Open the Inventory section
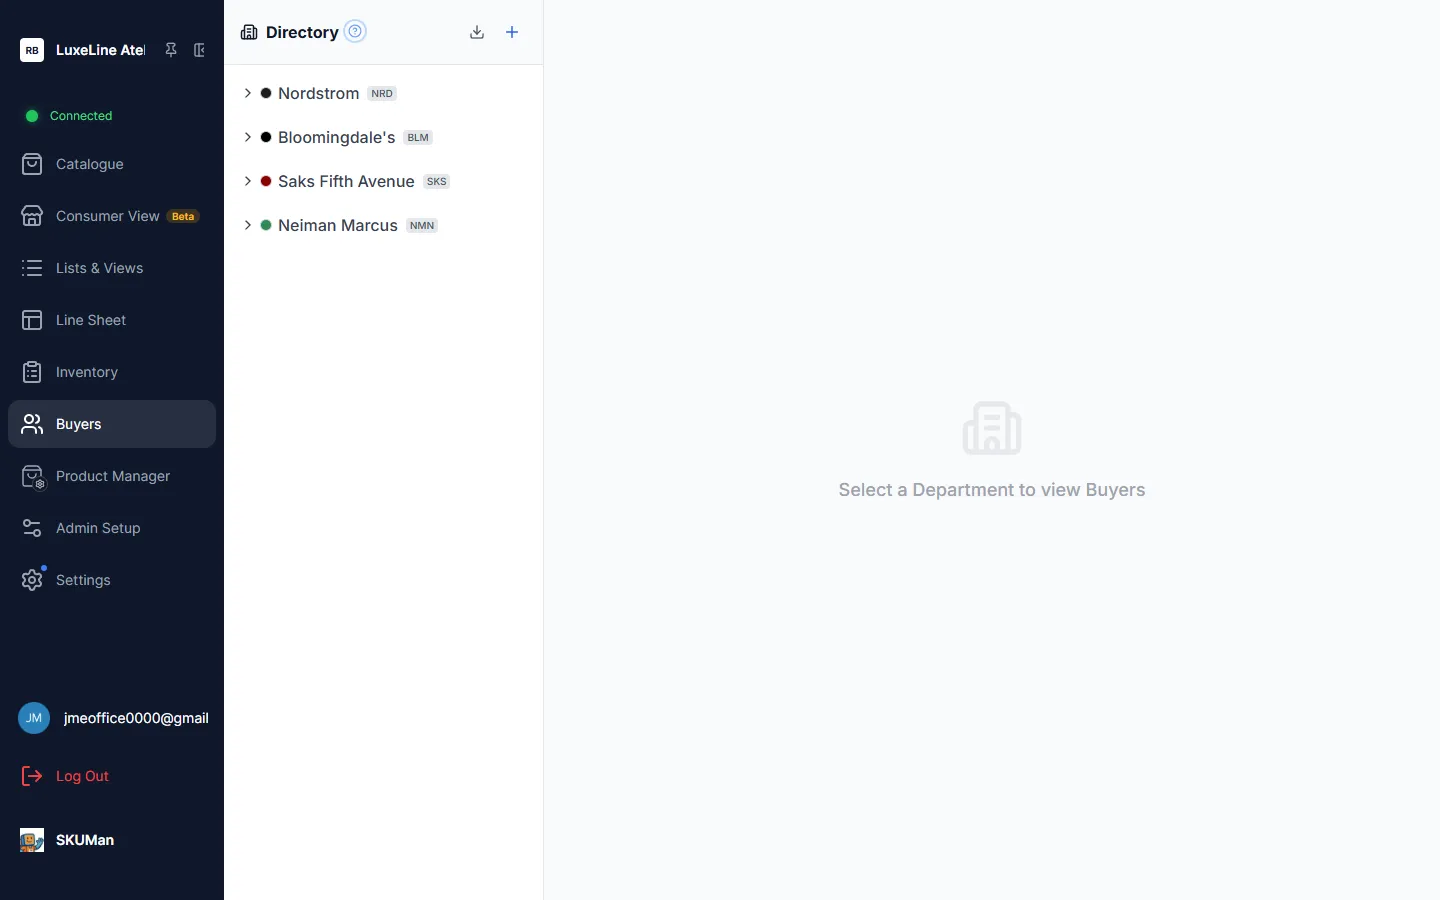Image resolution: width=1440 pixels, height=900 pixels. click(x=112, y=372)
